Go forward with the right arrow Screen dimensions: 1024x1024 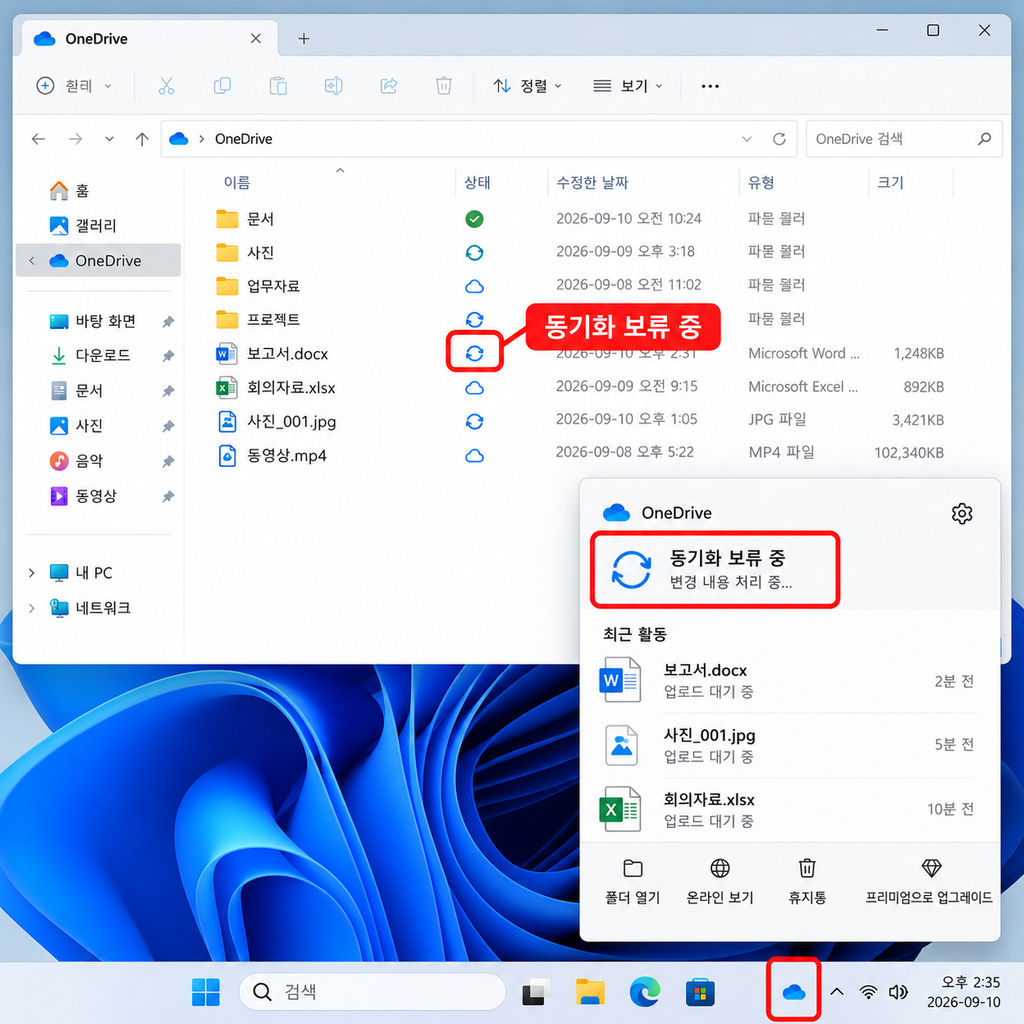point(76,138)
